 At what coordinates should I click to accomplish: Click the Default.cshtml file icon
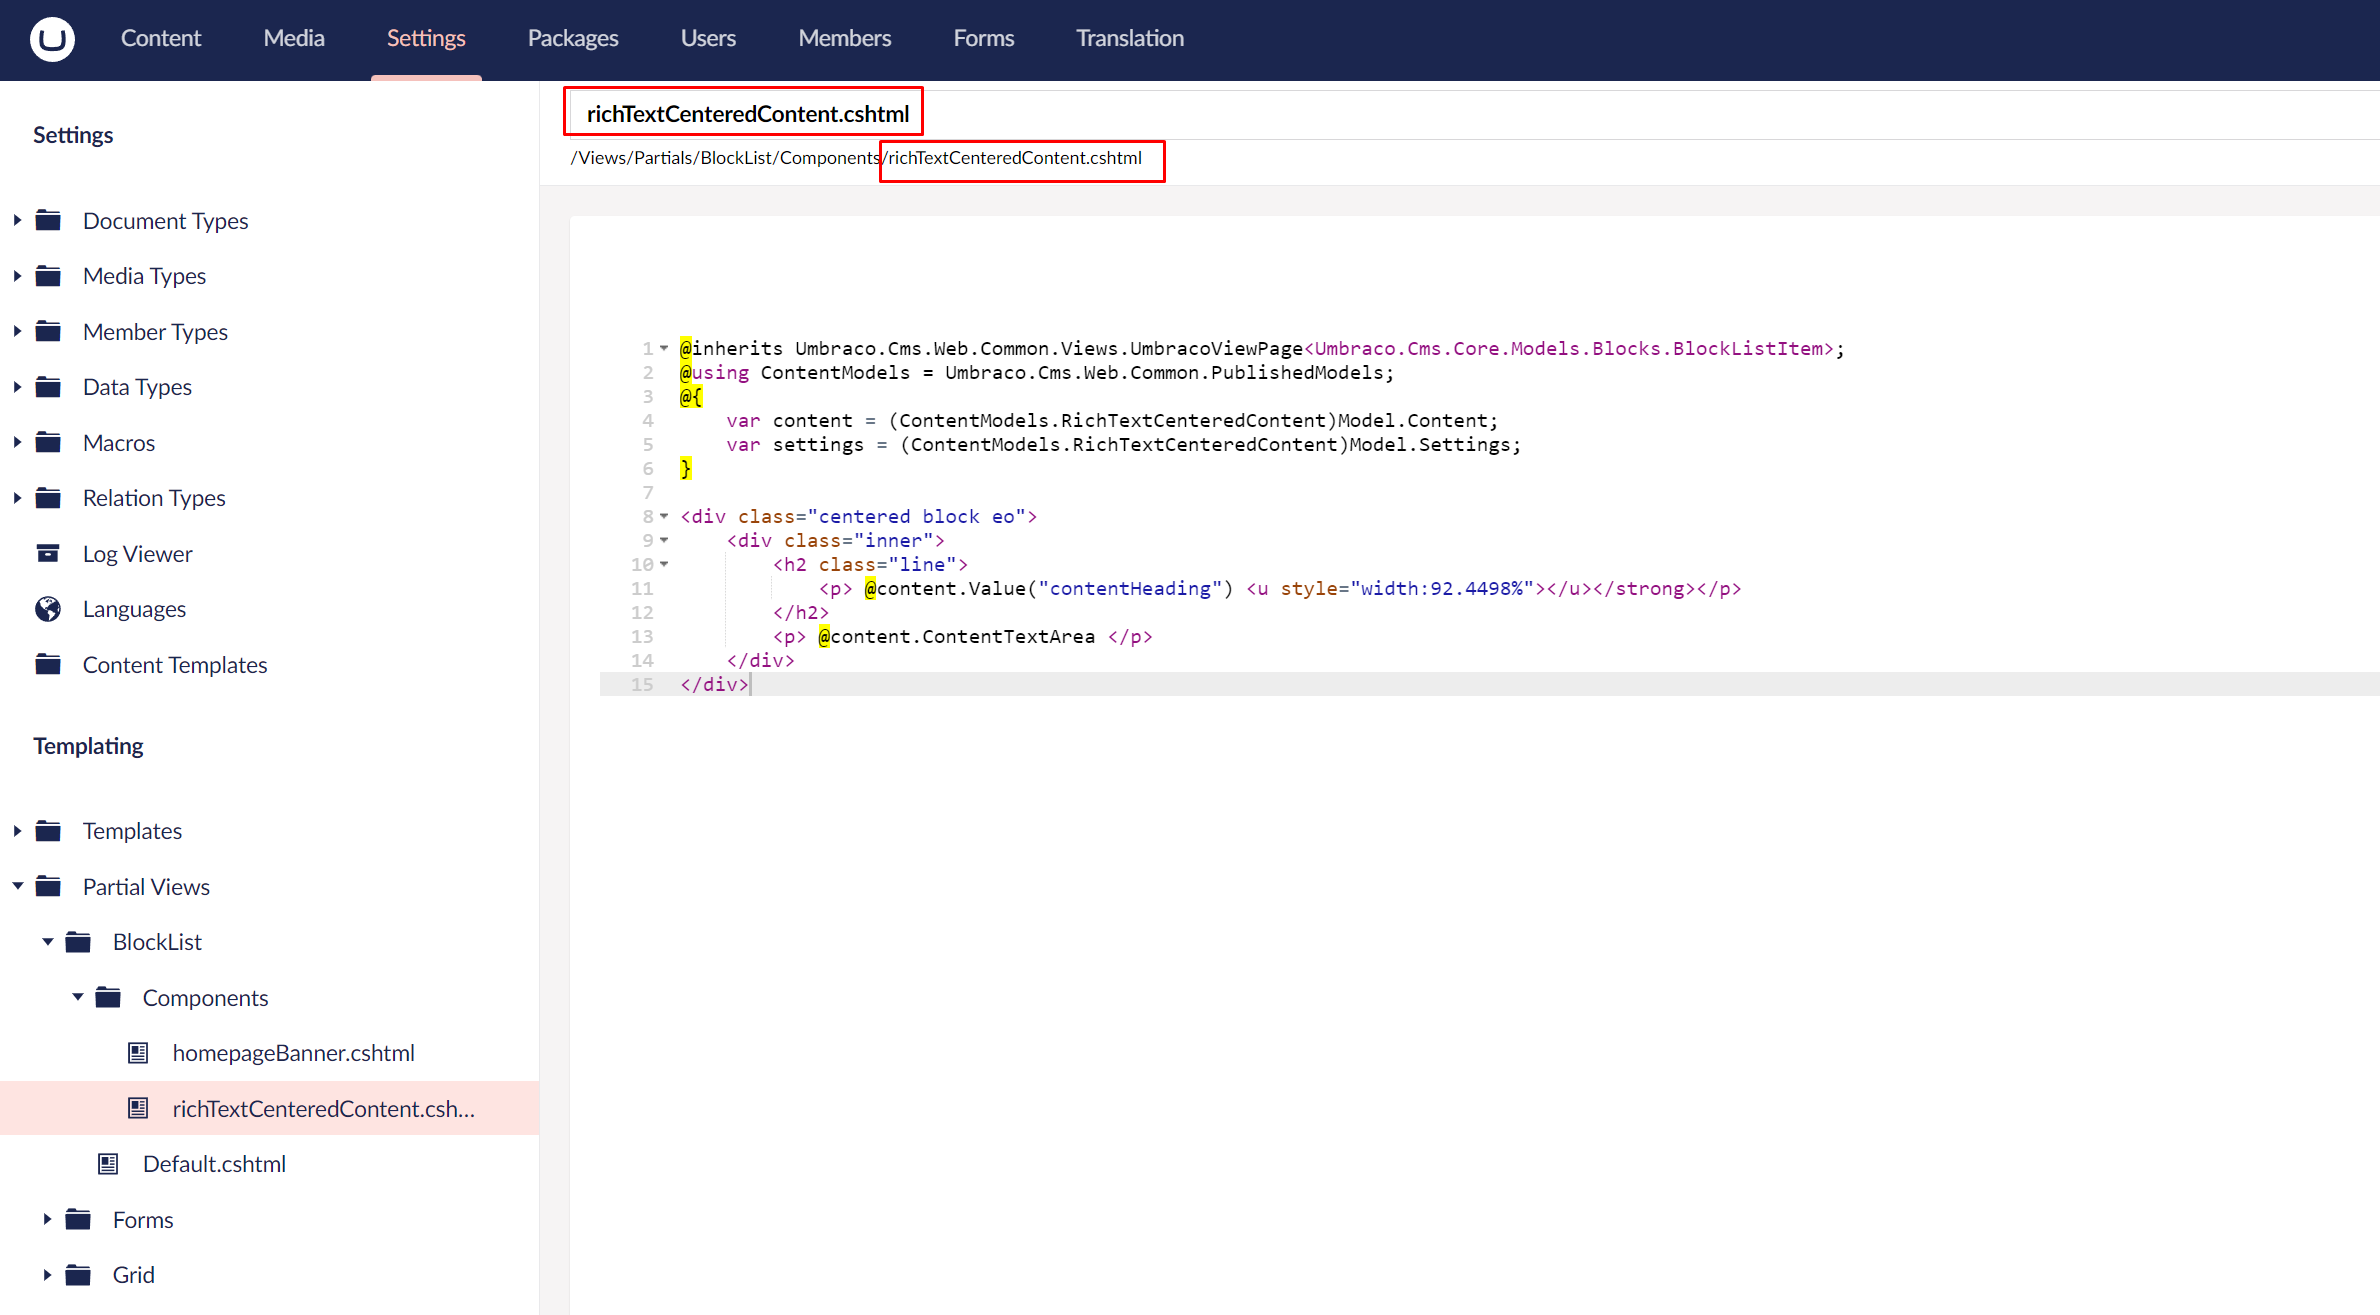(108, 1164)
